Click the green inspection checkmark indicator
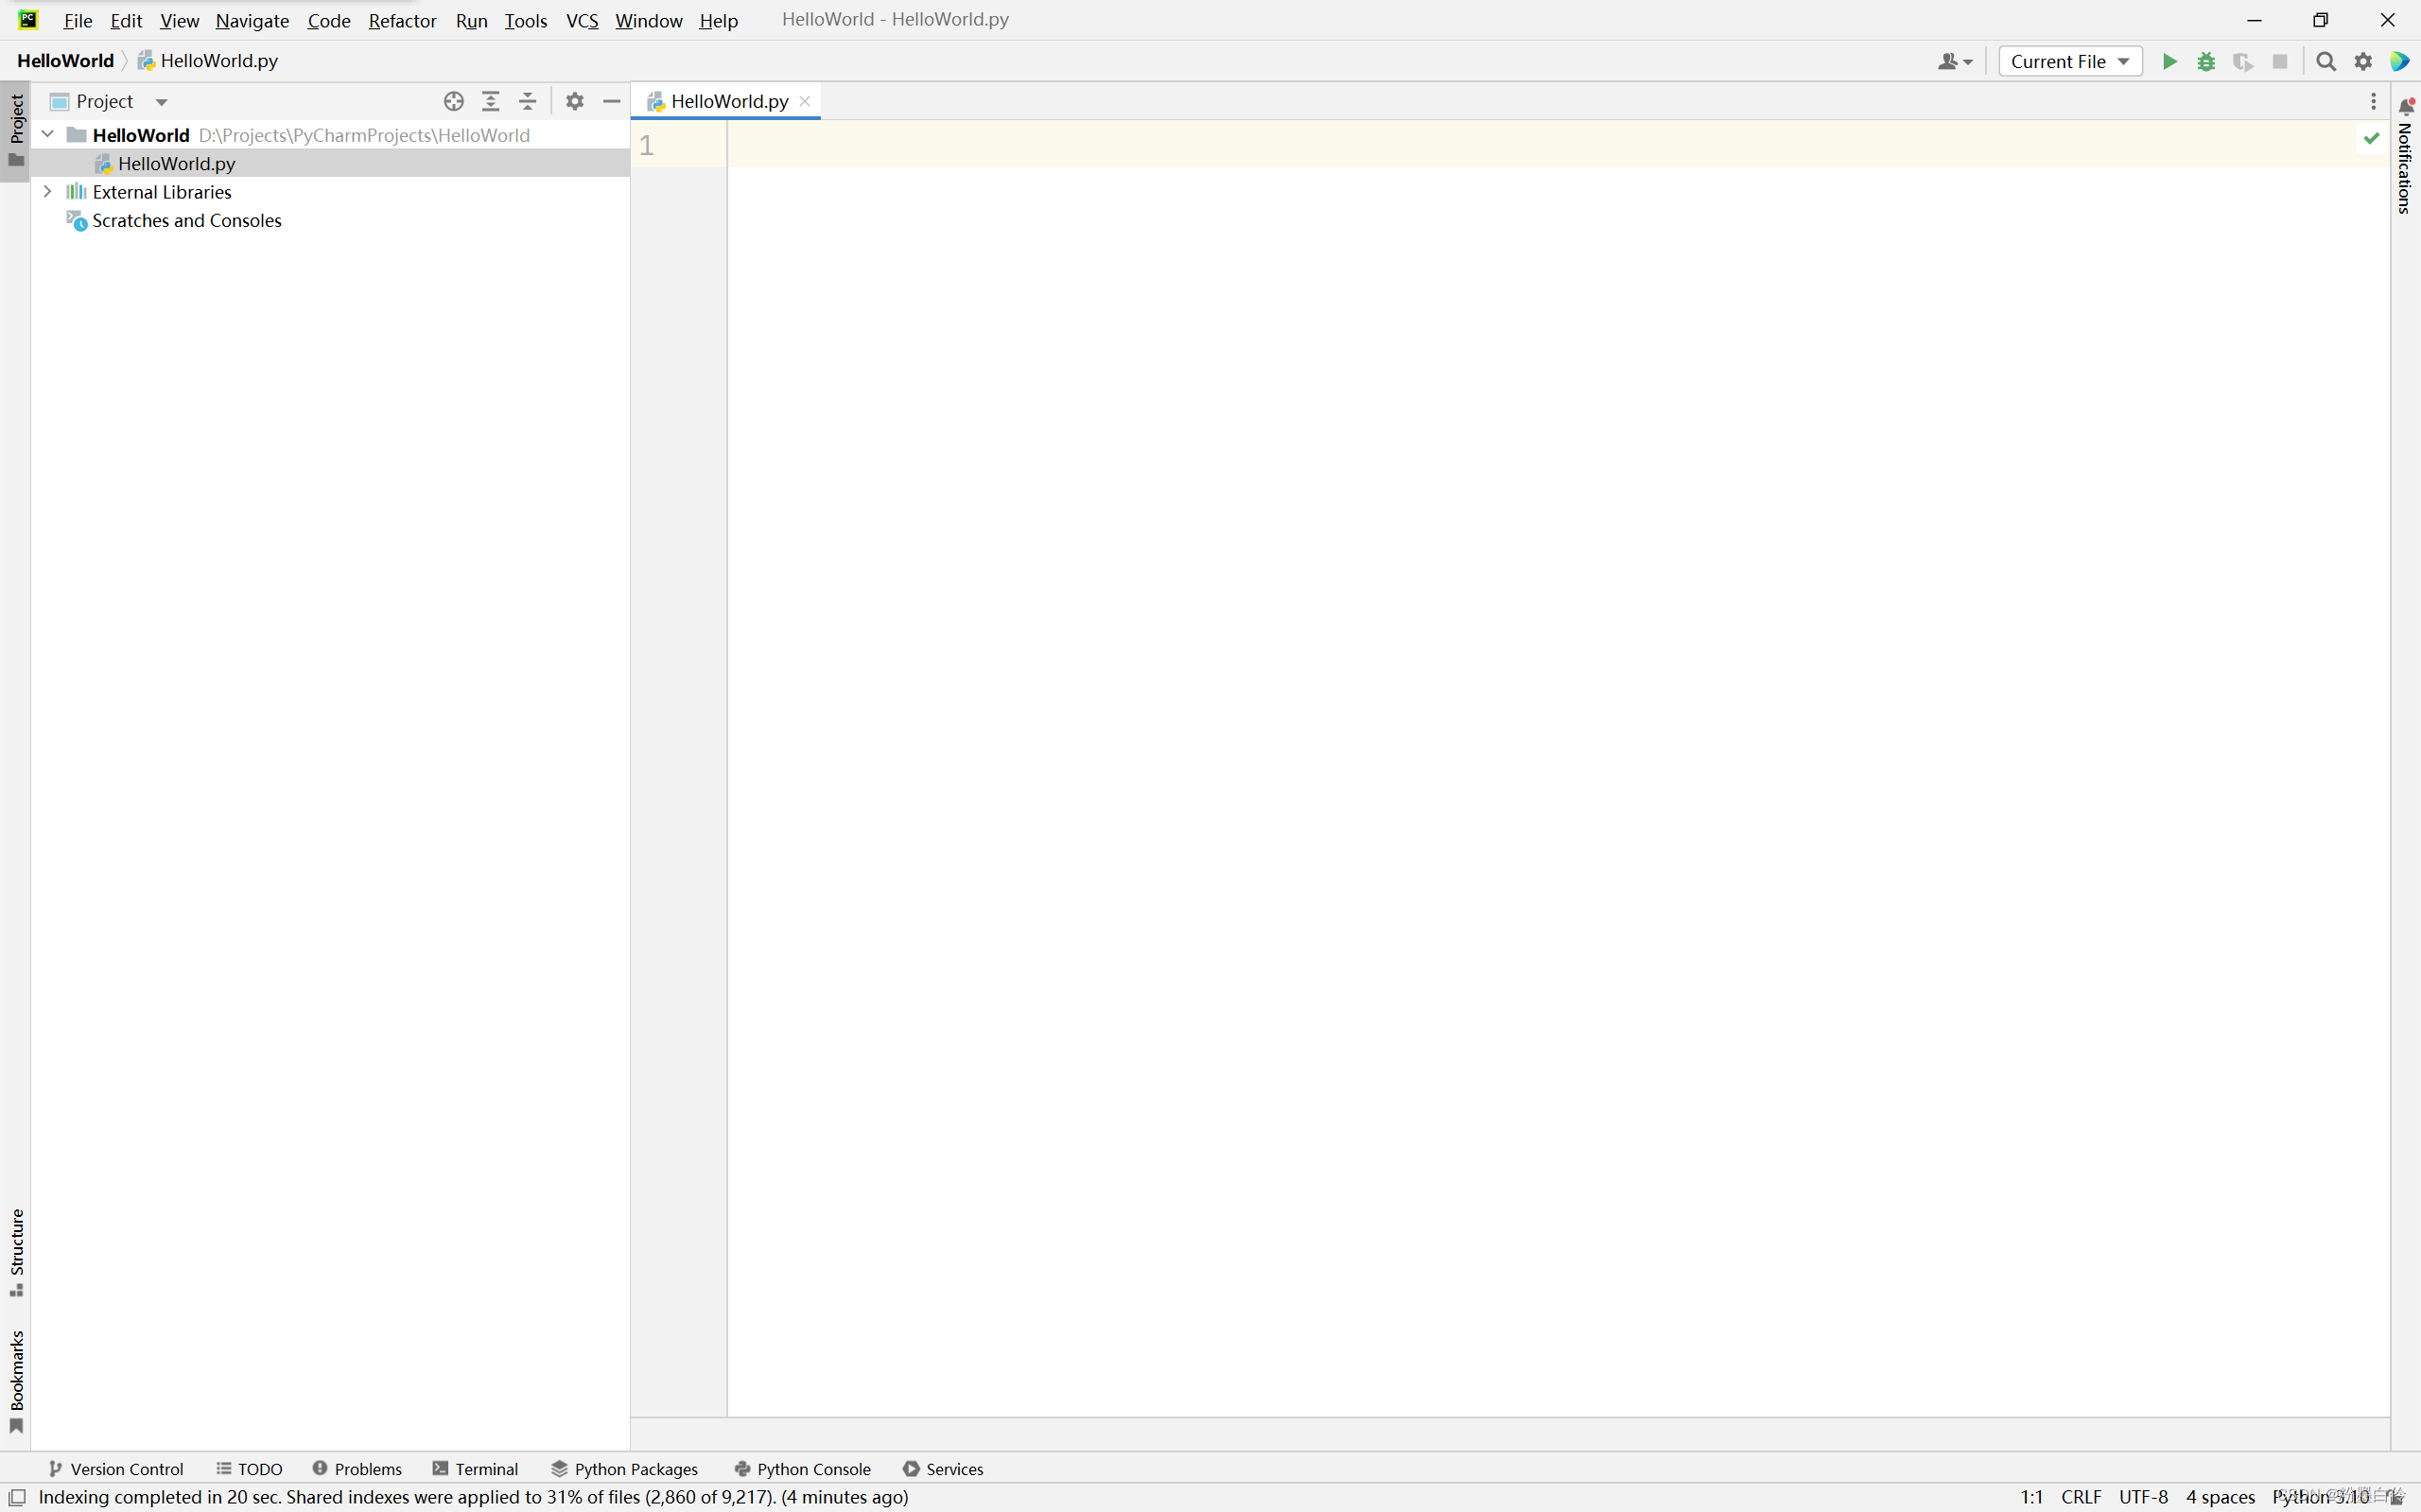 tap(2371, 138)
